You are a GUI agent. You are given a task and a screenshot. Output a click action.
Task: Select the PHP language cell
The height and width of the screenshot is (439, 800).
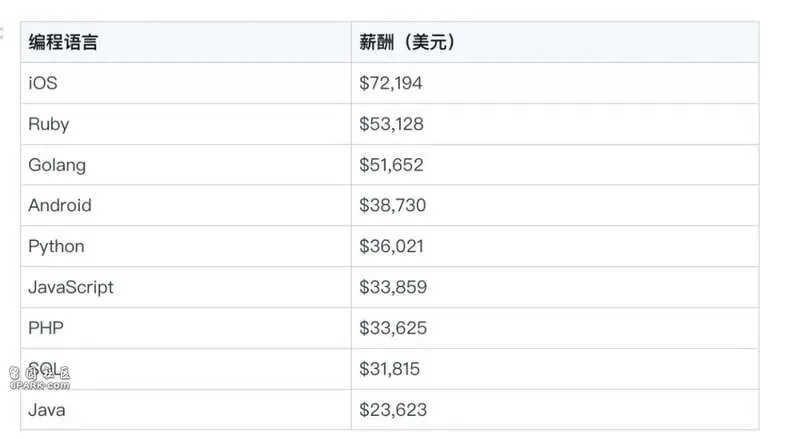coord(46,328)
